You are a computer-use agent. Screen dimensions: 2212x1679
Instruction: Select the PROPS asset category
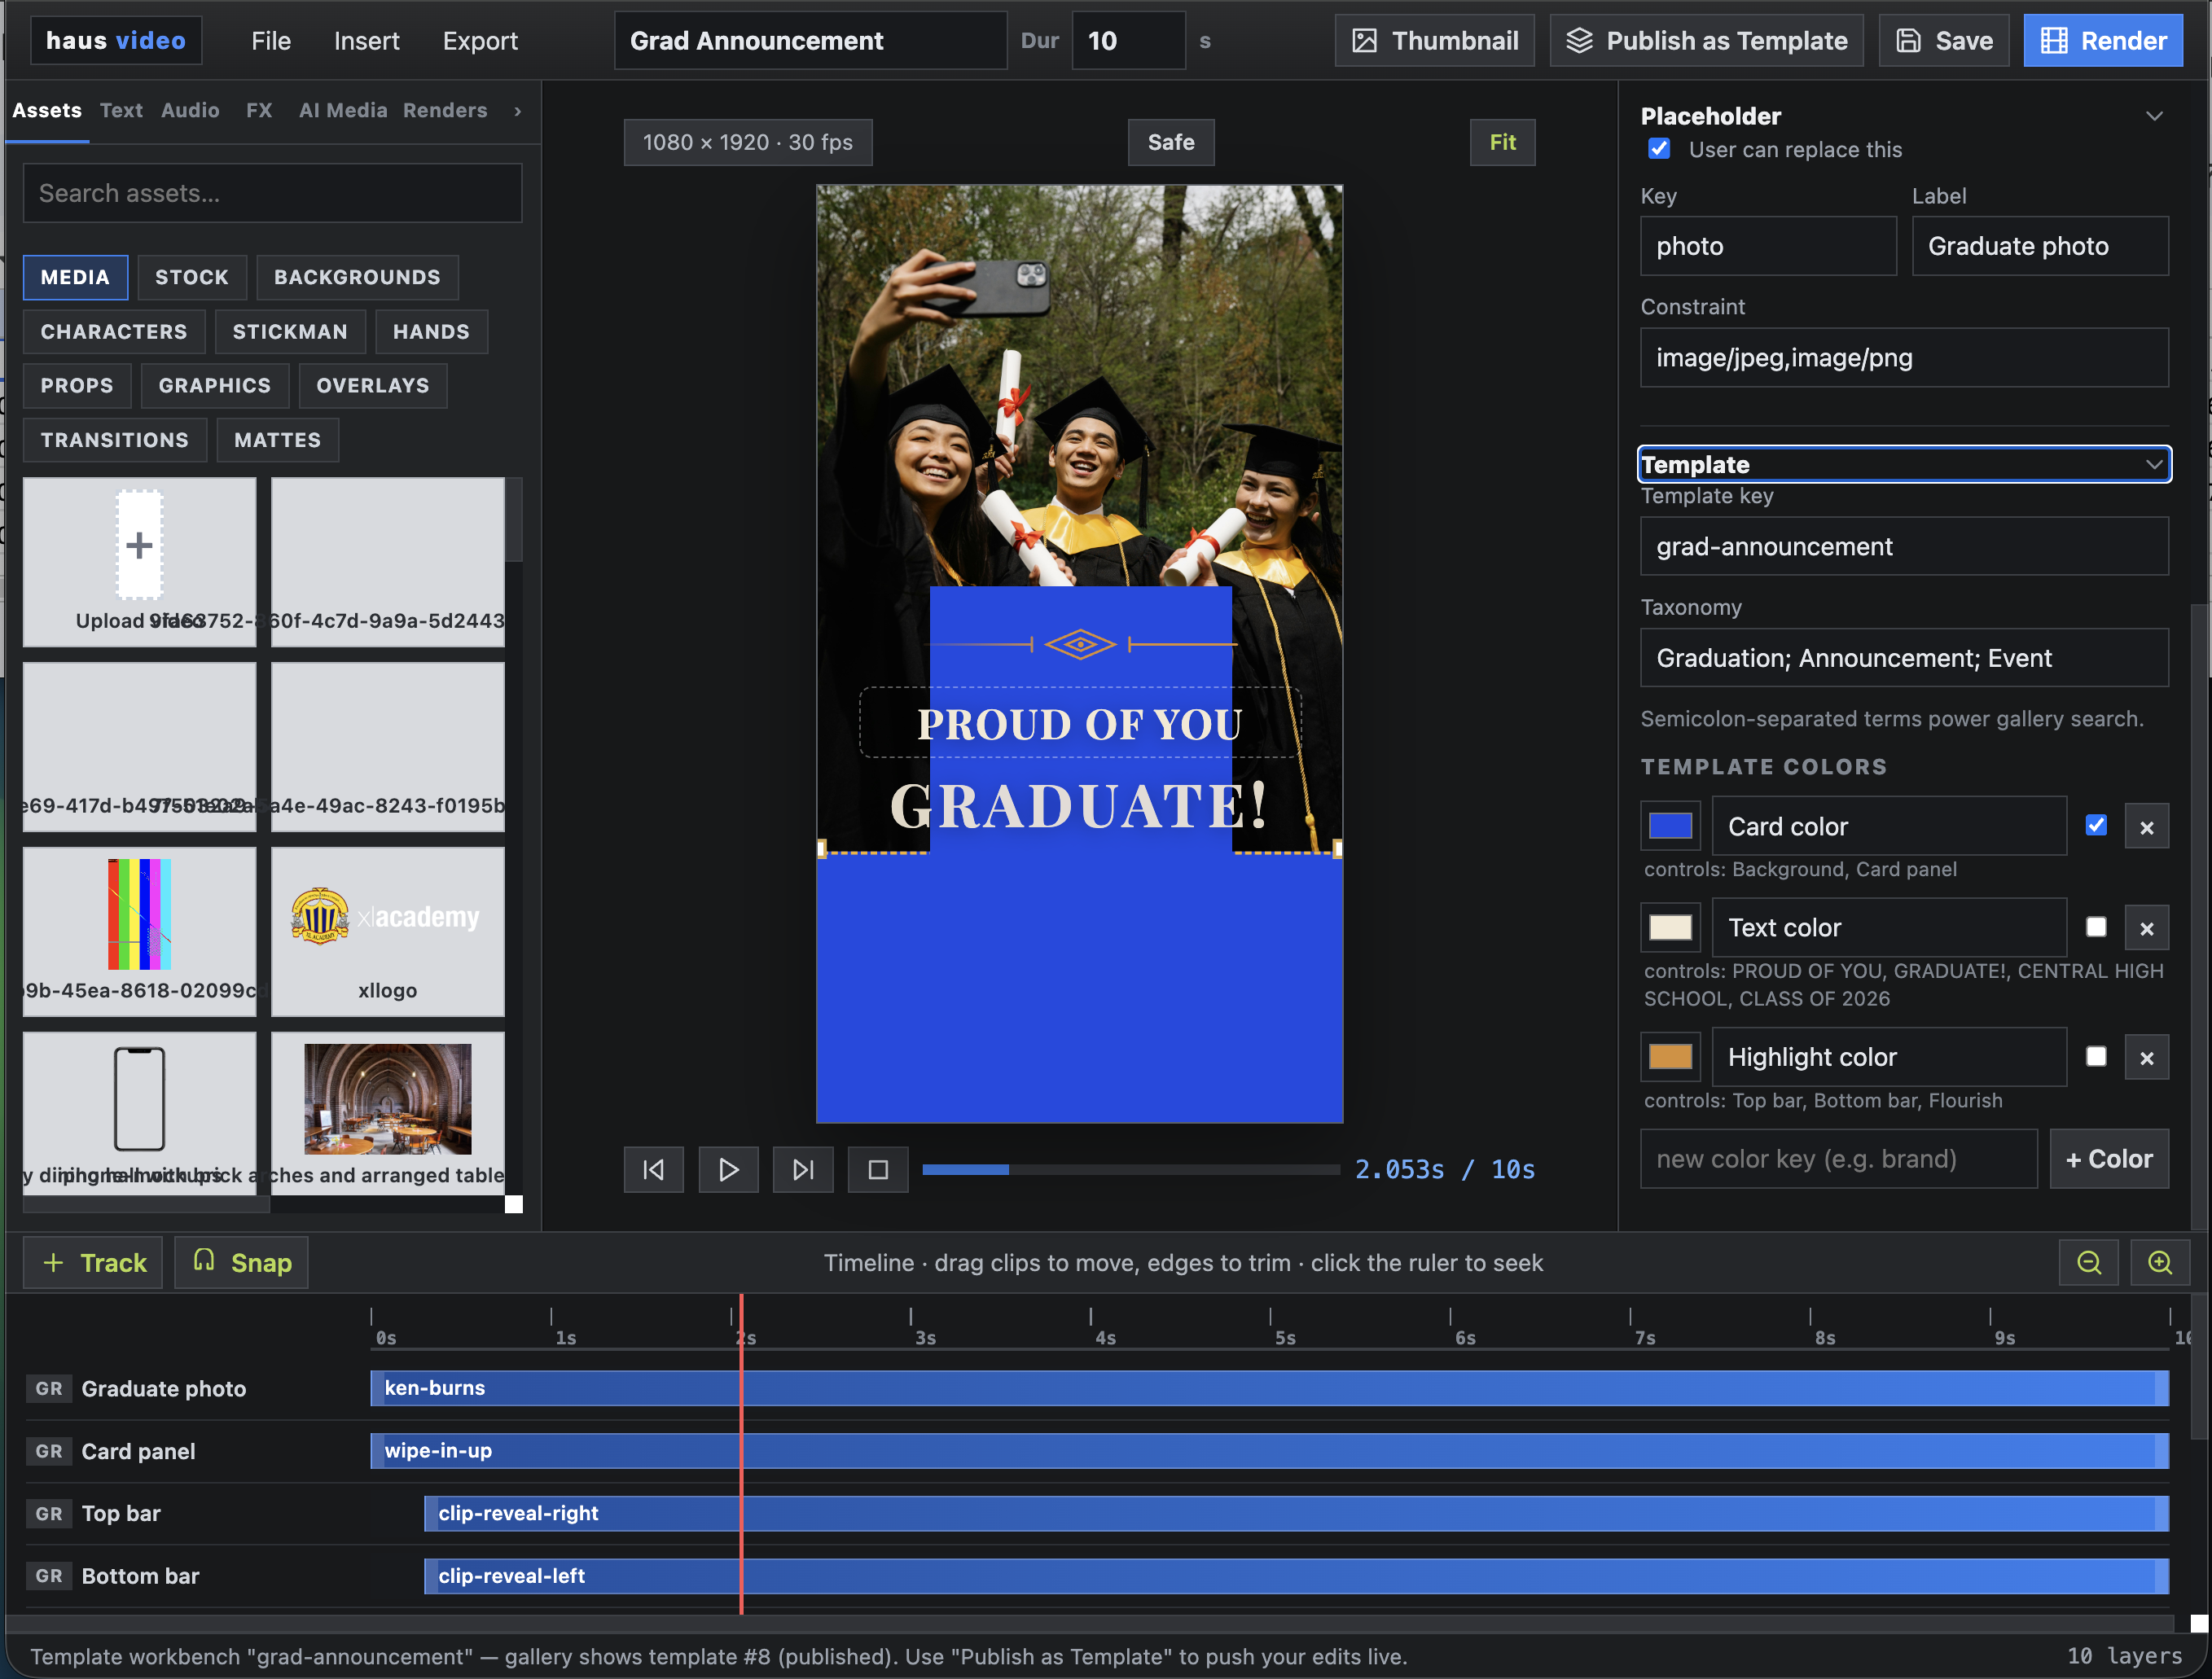coord(77,385)
